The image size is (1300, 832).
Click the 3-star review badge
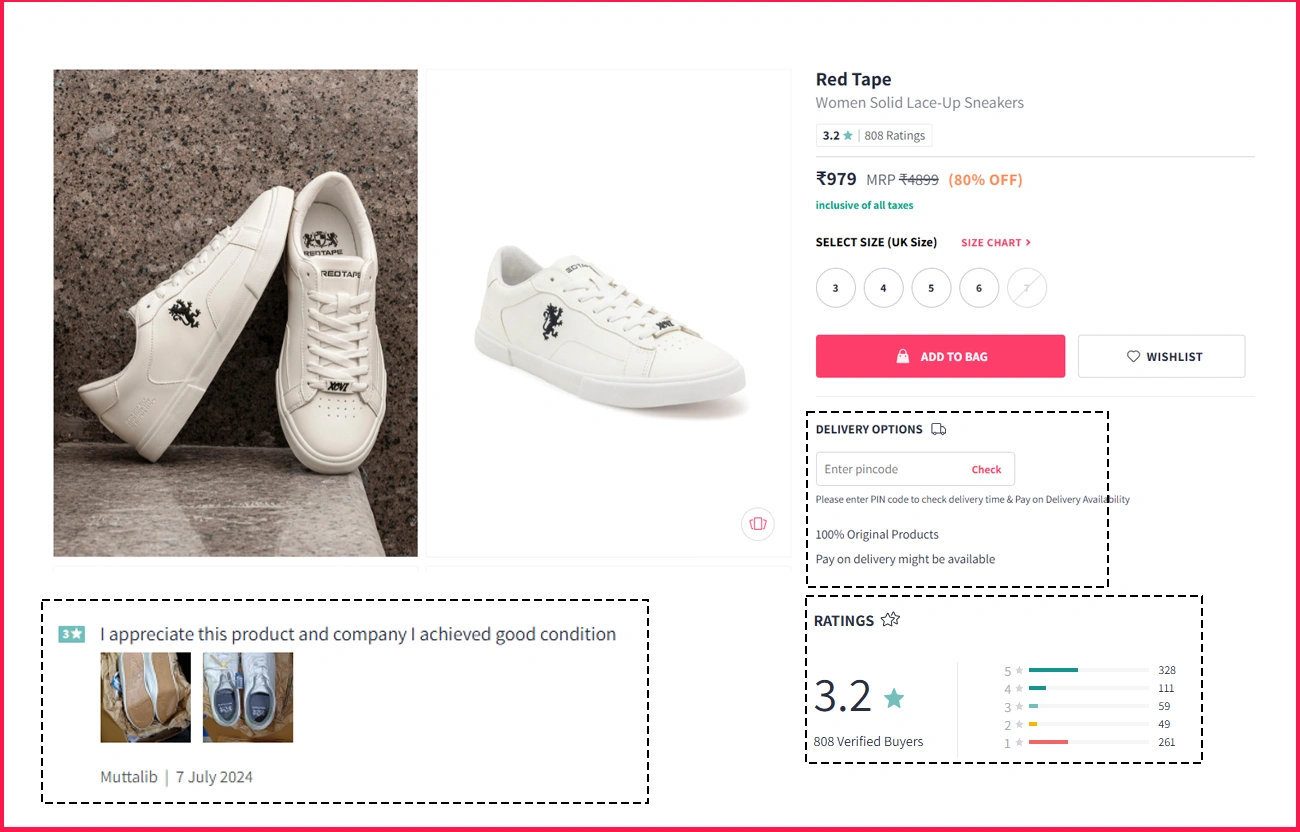[71, 634]
